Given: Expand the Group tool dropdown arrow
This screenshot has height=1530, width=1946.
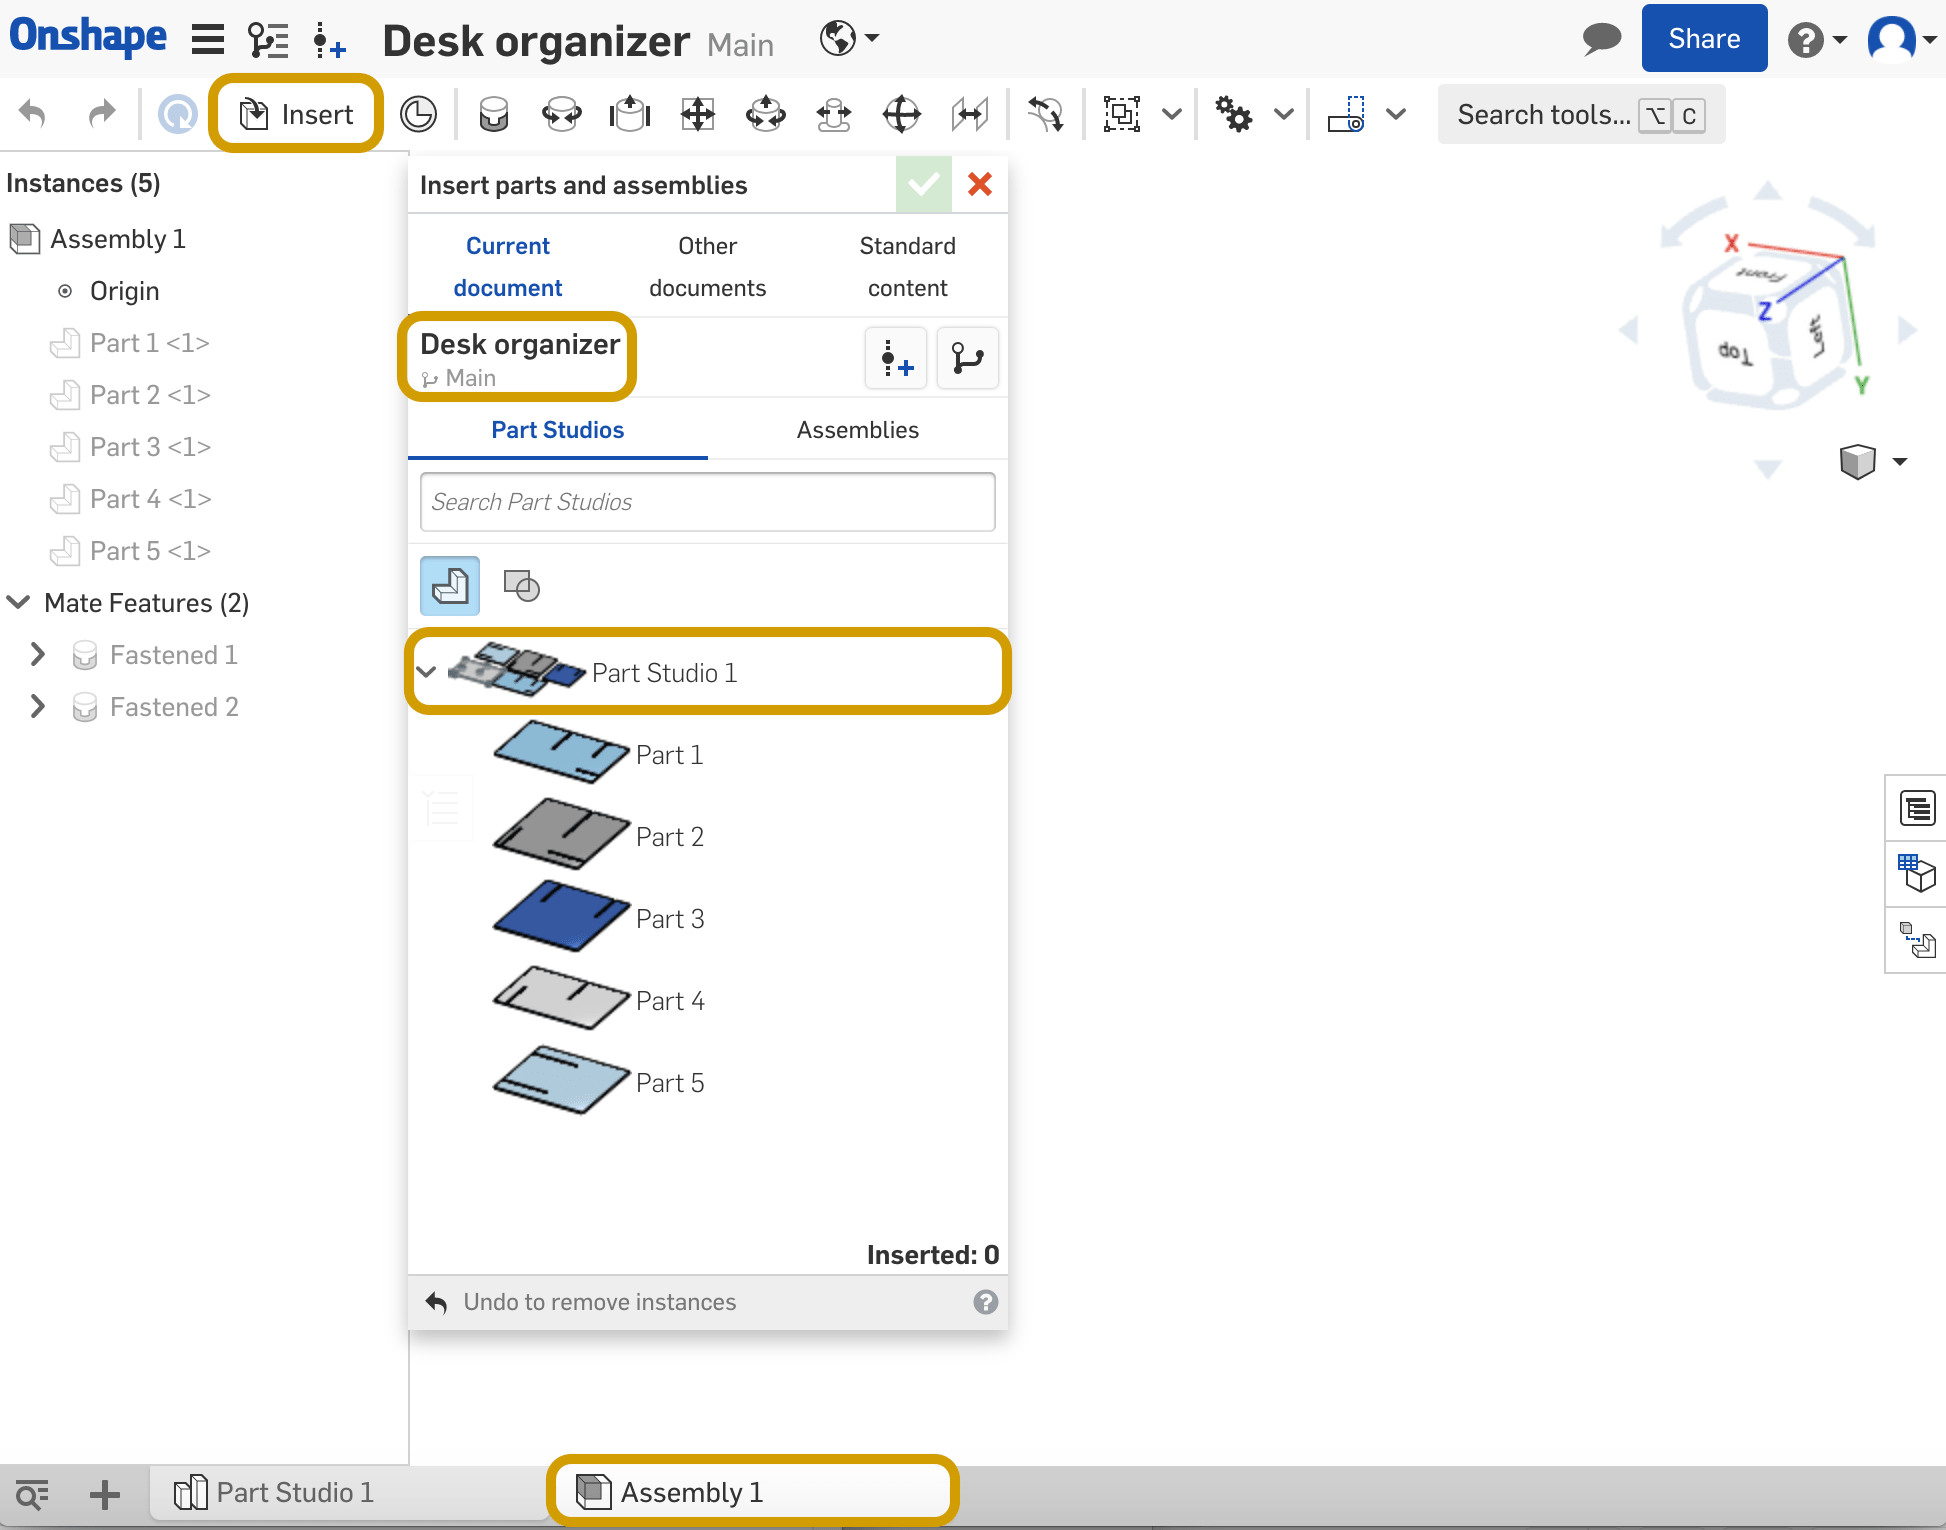Looking at the screenshot, I should pos(1172,114).
